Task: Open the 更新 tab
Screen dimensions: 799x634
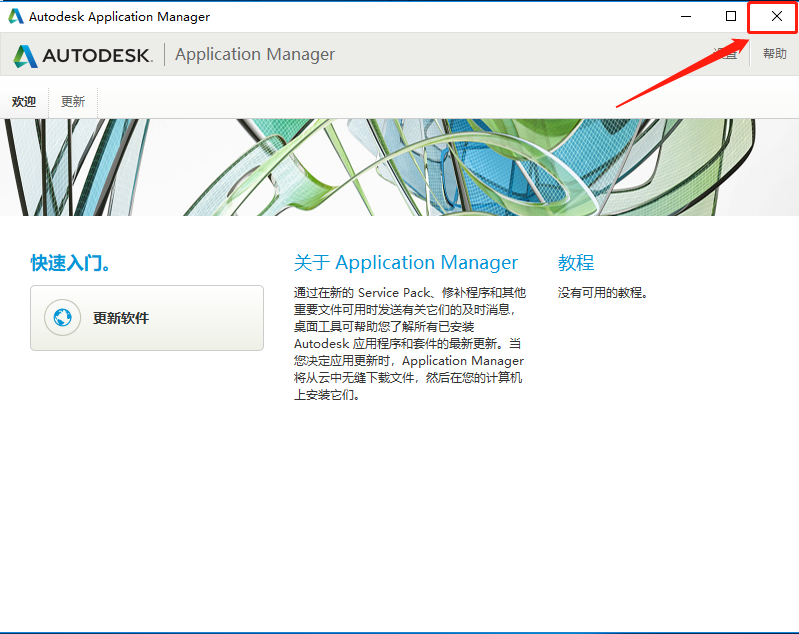Action: [x=73, y=102]
